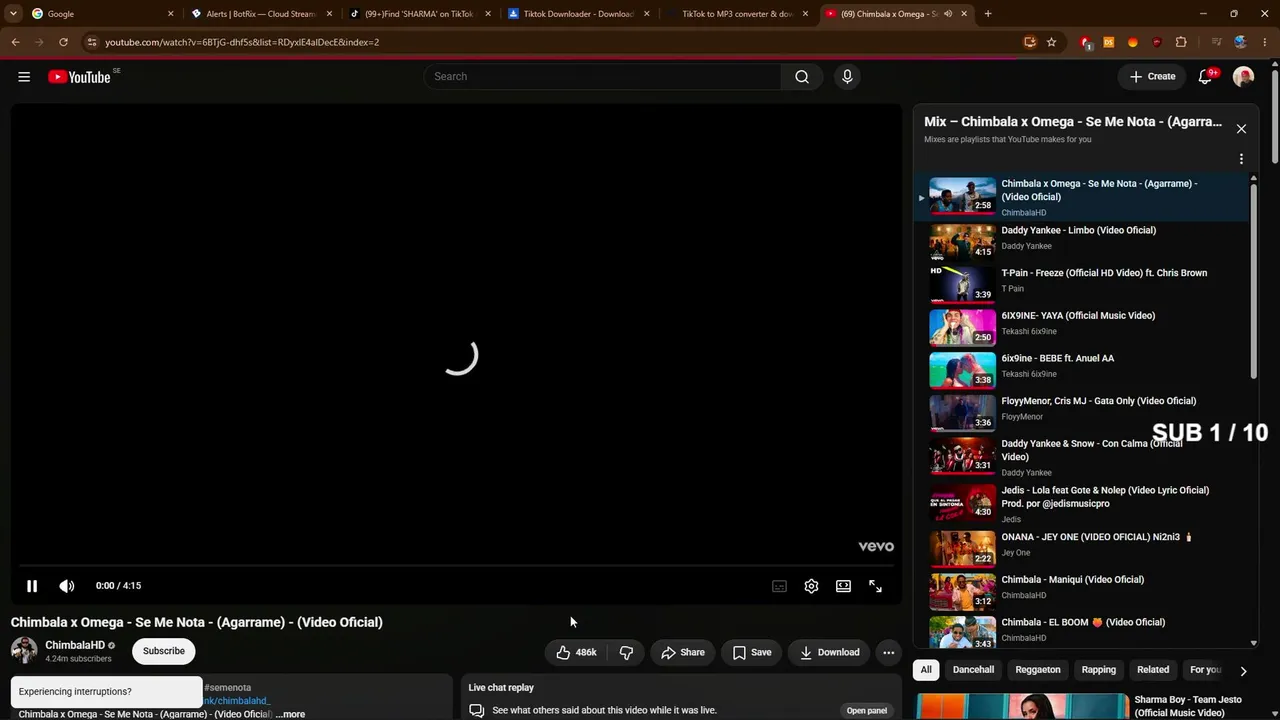1280x720 pixels.
Task: Open Chrome tab search dropdown
Action: point(13,14)
